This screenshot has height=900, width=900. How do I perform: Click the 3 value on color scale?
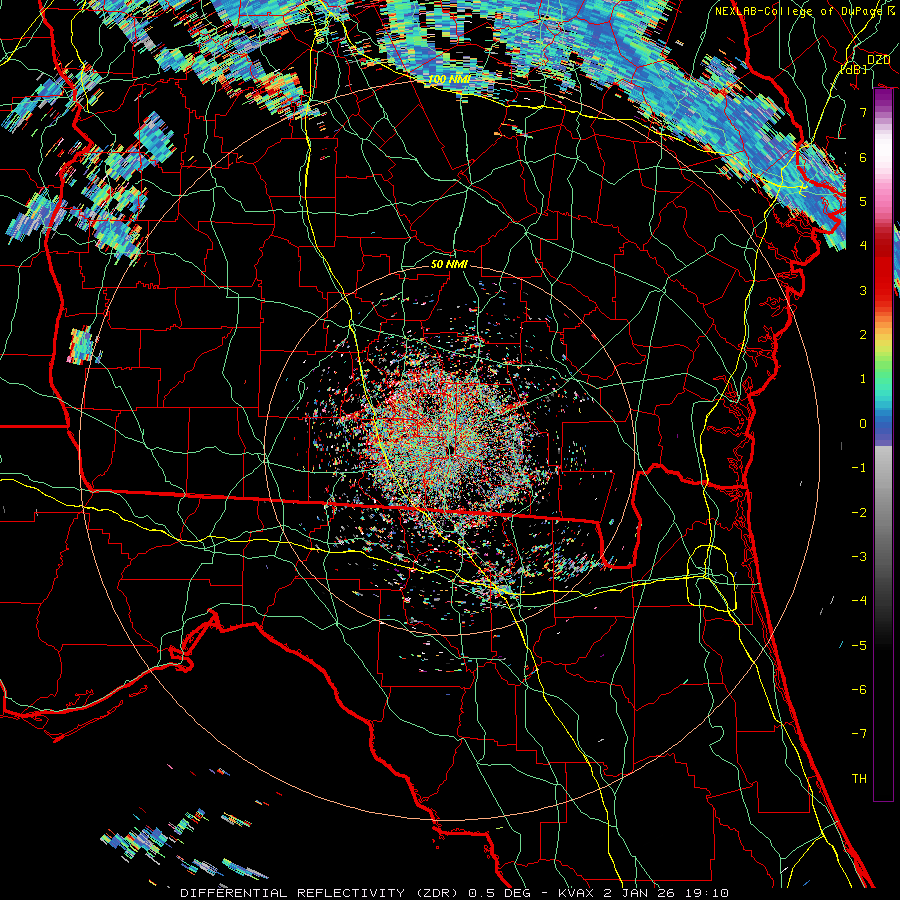[863, 290]
